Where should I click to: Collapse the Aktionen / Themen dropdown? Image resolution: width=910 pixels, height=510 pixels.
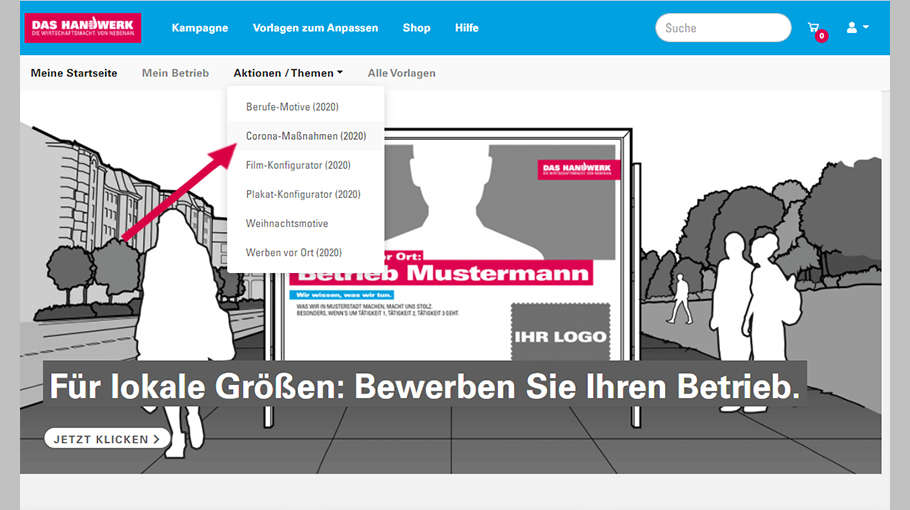[288, 73]
